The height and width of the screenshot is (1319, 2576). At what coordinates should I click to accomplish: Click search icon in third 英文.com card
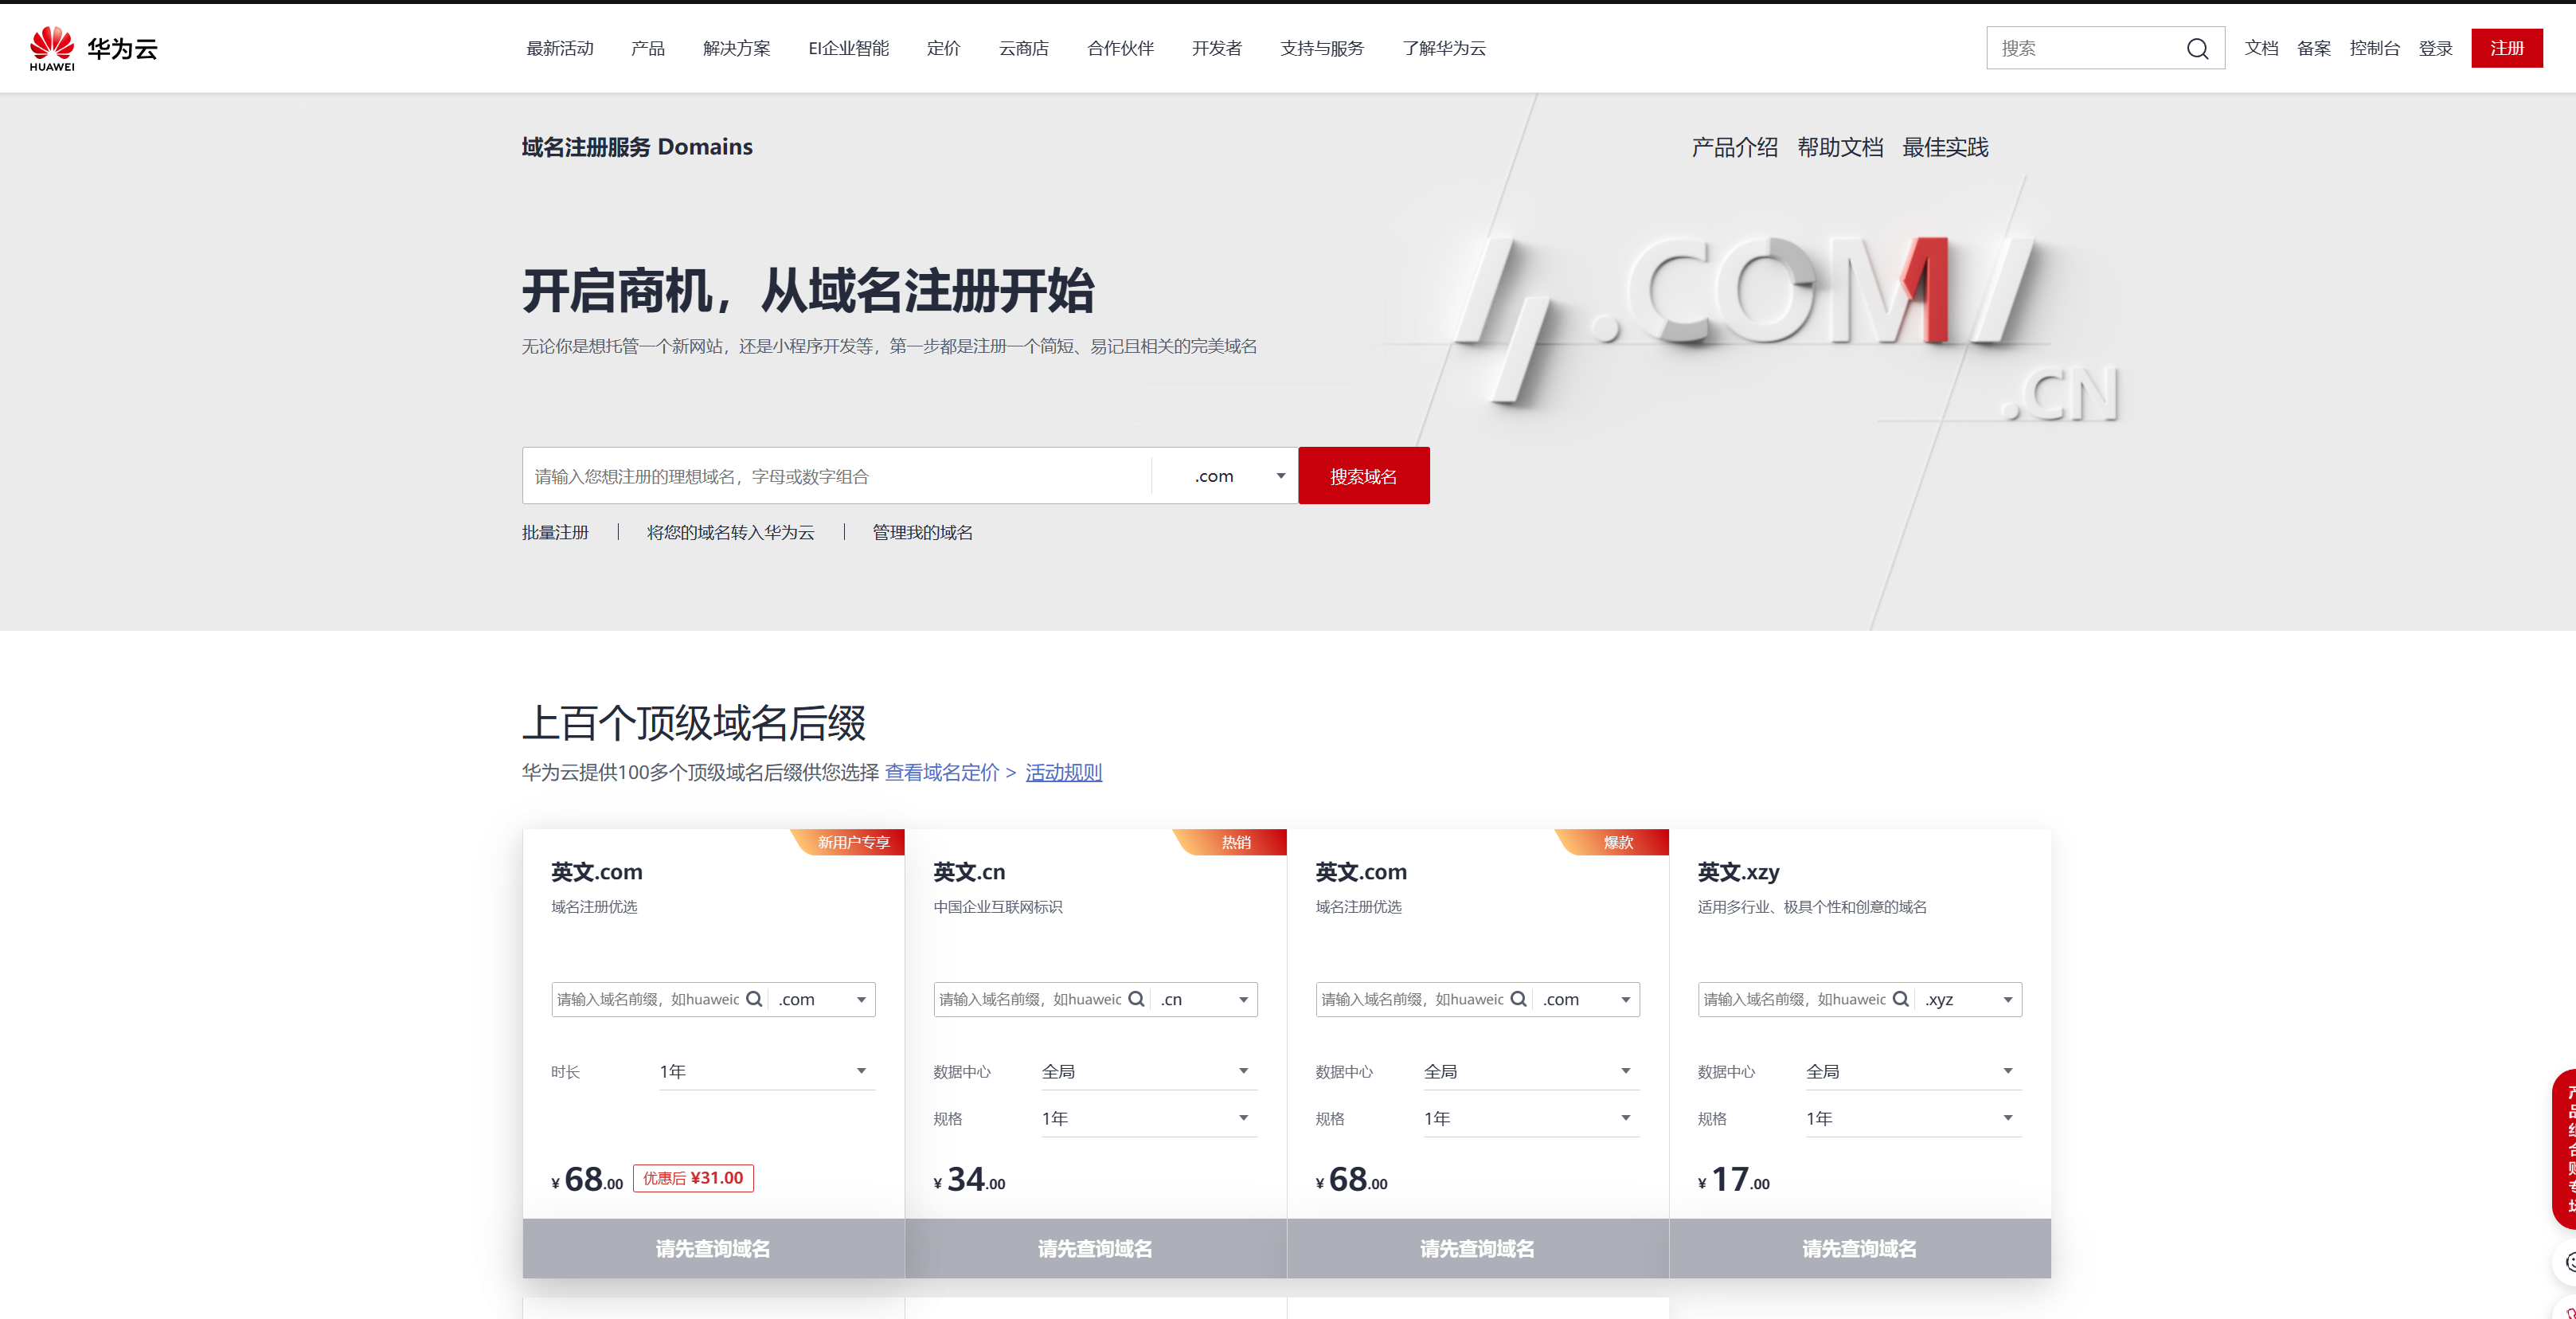tap(1518, 999)
